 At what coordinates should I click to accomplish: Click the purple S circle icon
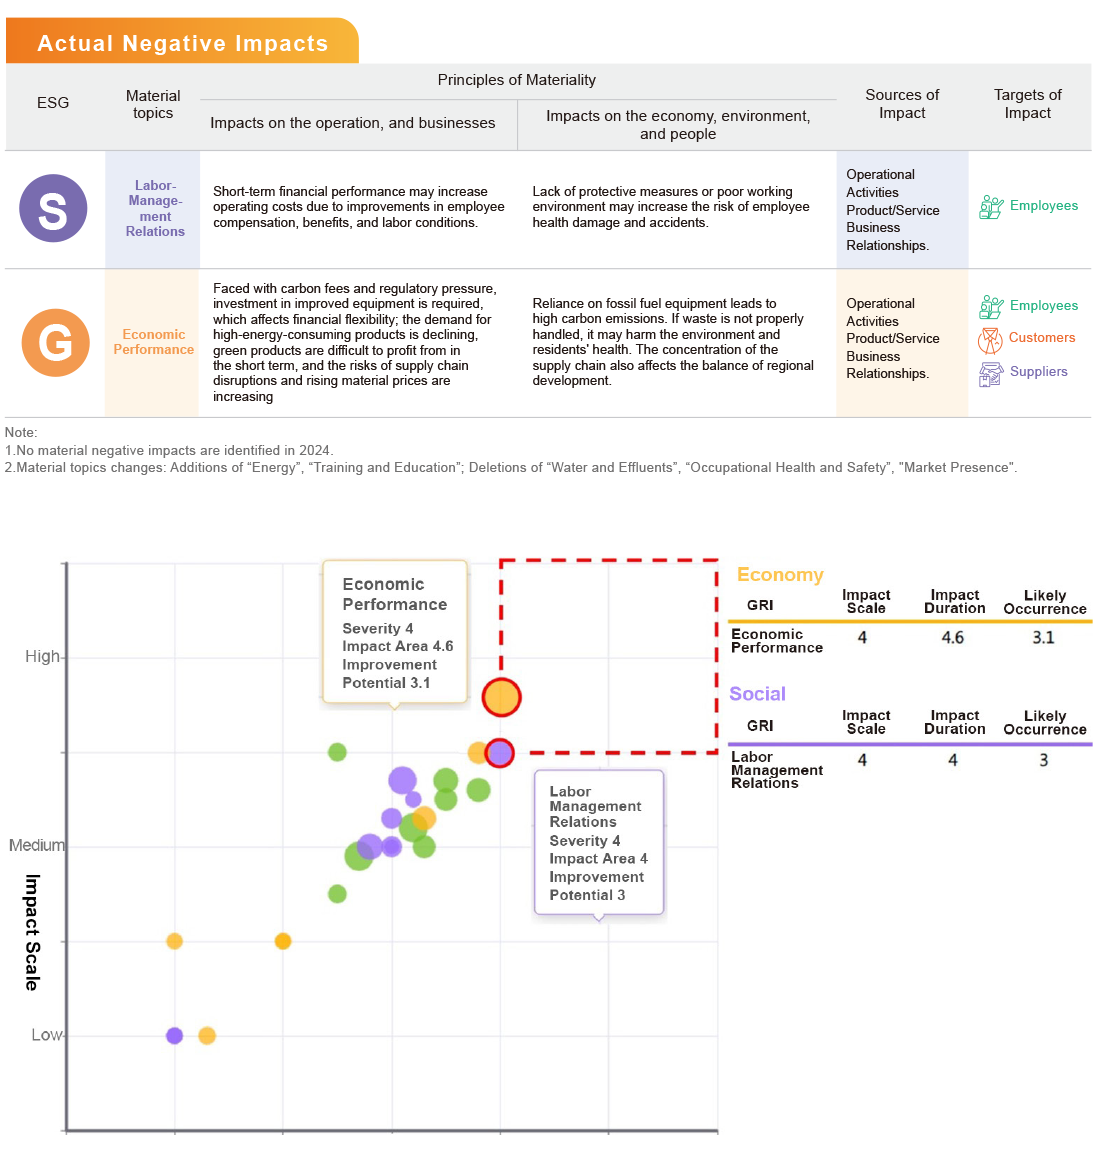pyautogui.click(x=53, y=208)
